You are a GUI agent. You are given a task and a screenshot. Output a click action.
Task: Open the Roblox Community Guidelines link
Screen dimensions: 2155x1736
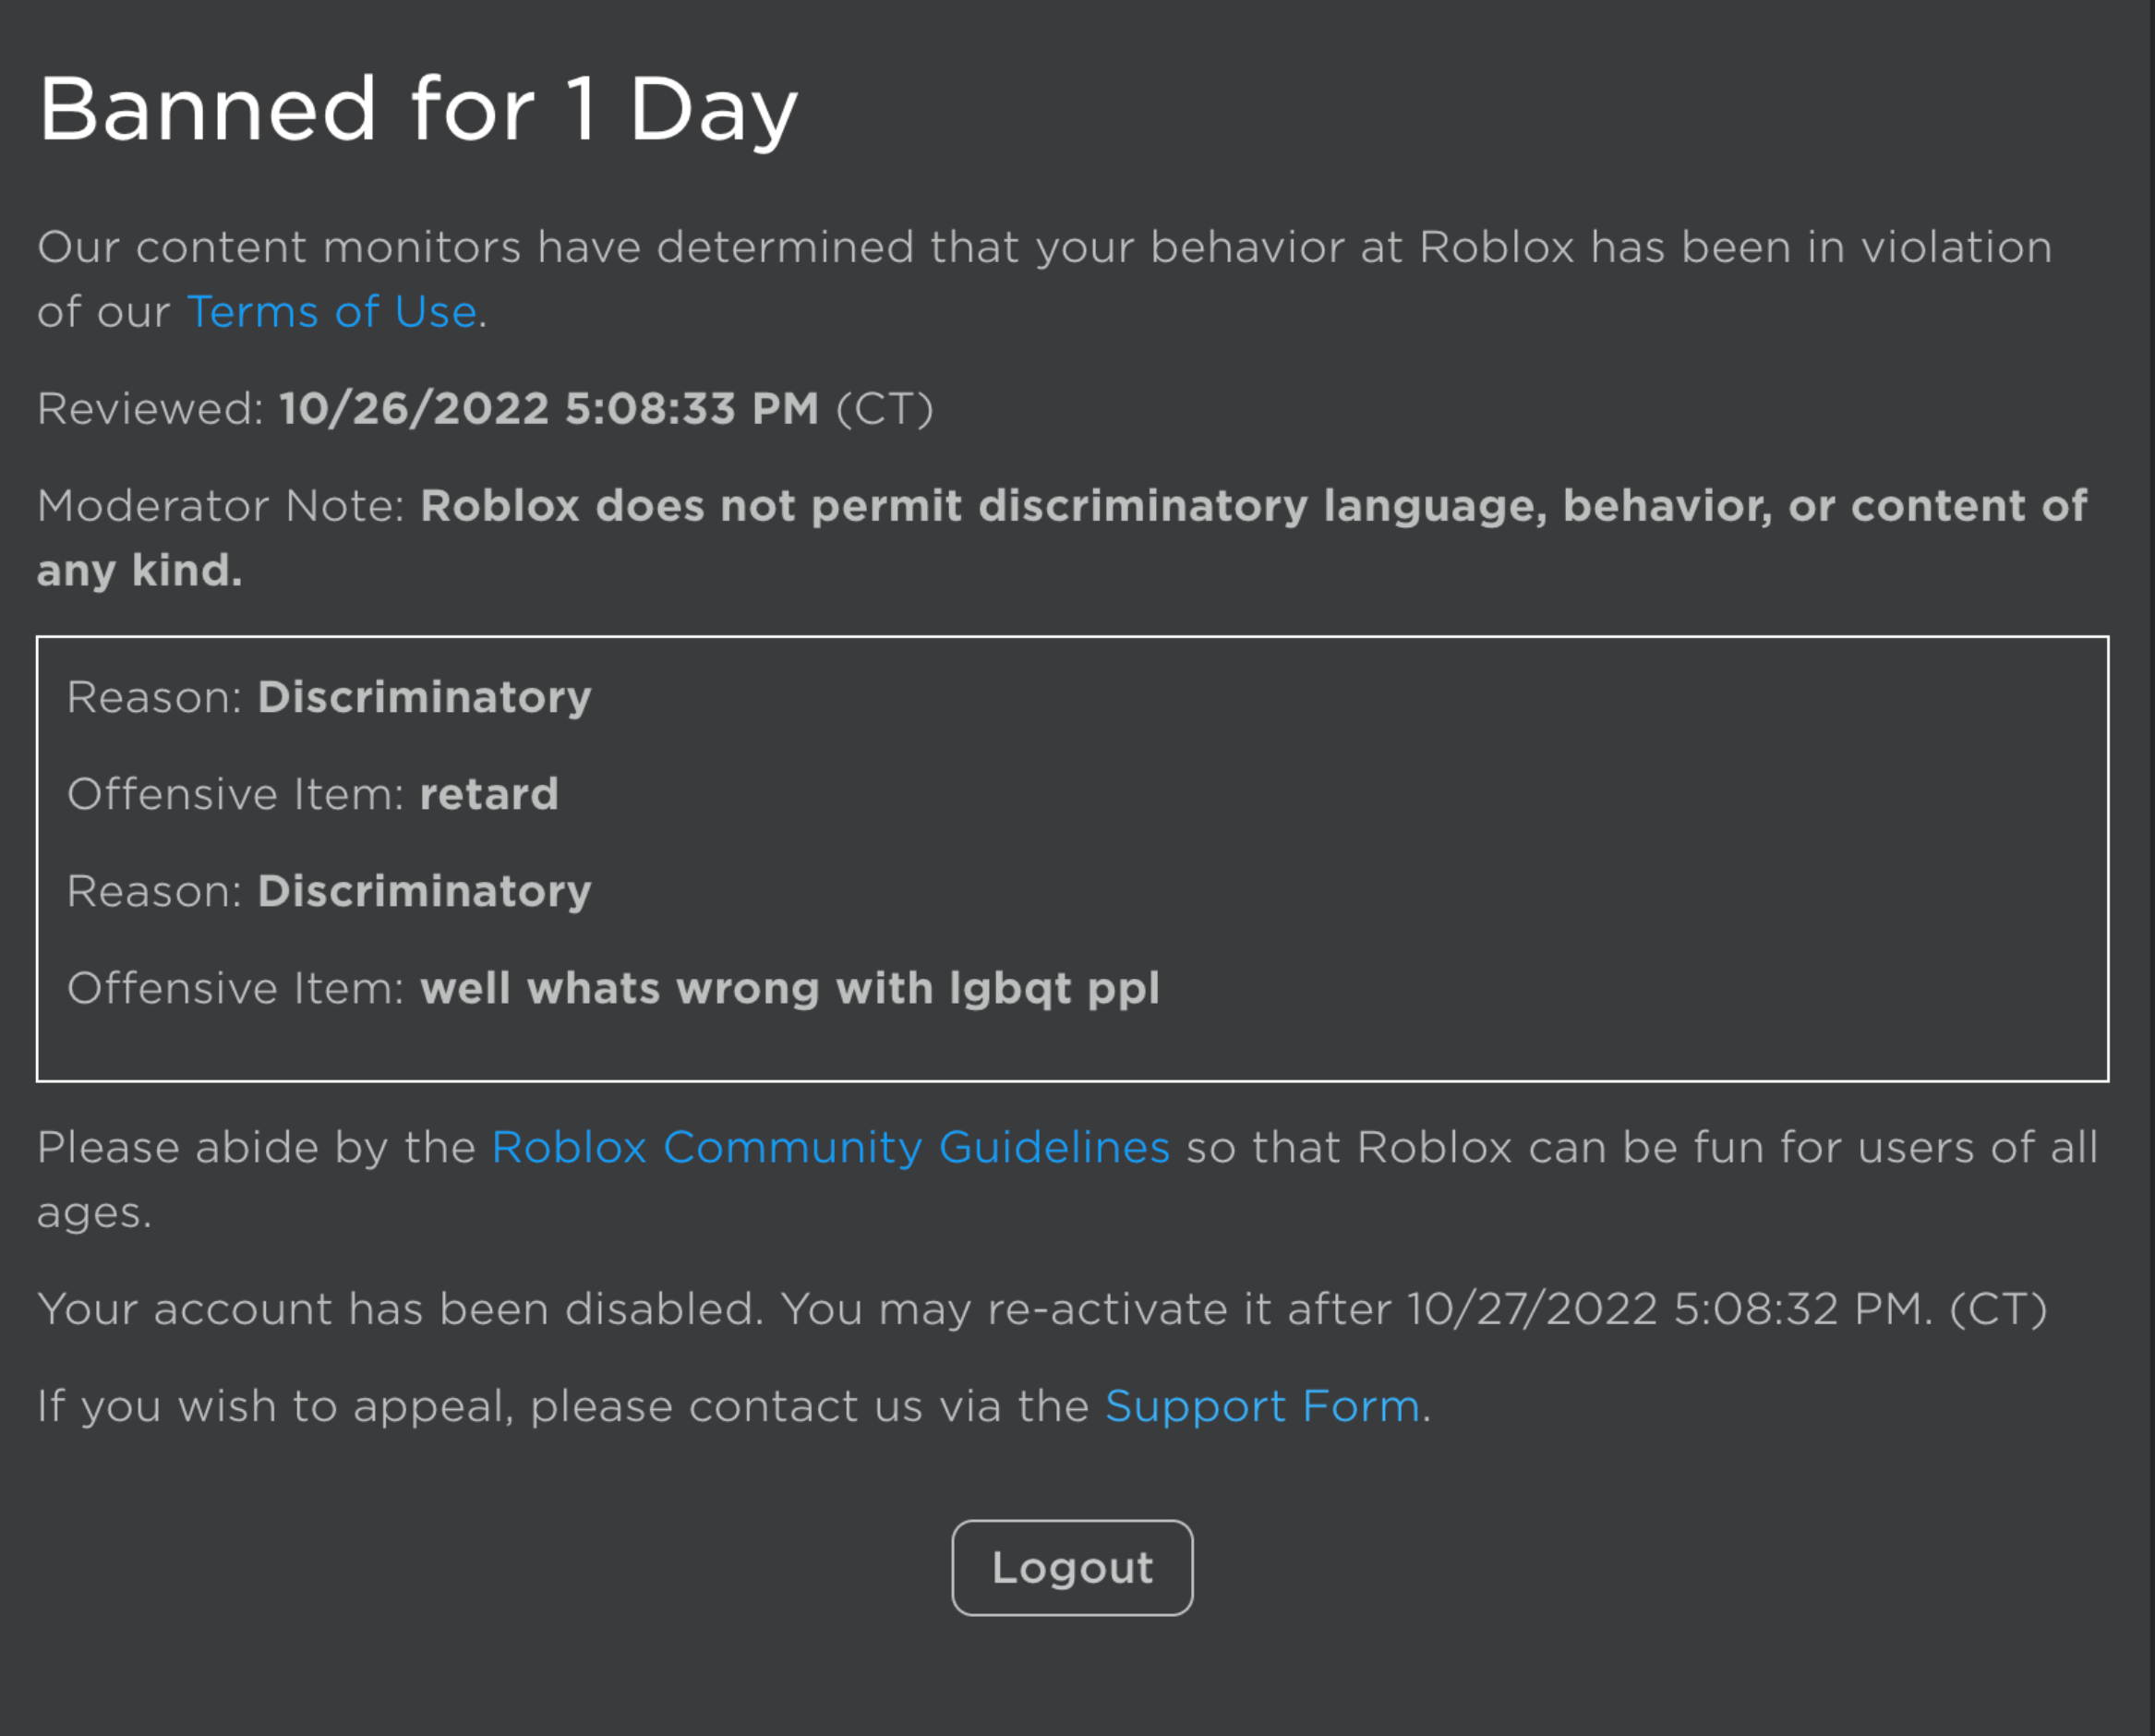click(830, 1147)
